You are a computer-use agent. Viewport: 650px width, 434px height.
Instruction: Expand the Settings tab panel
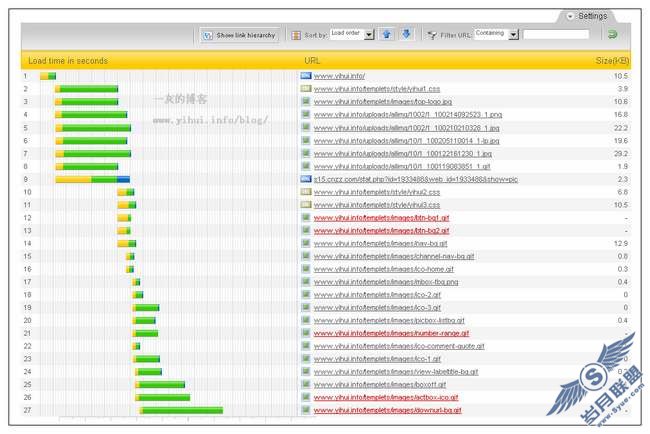[592, 16]
